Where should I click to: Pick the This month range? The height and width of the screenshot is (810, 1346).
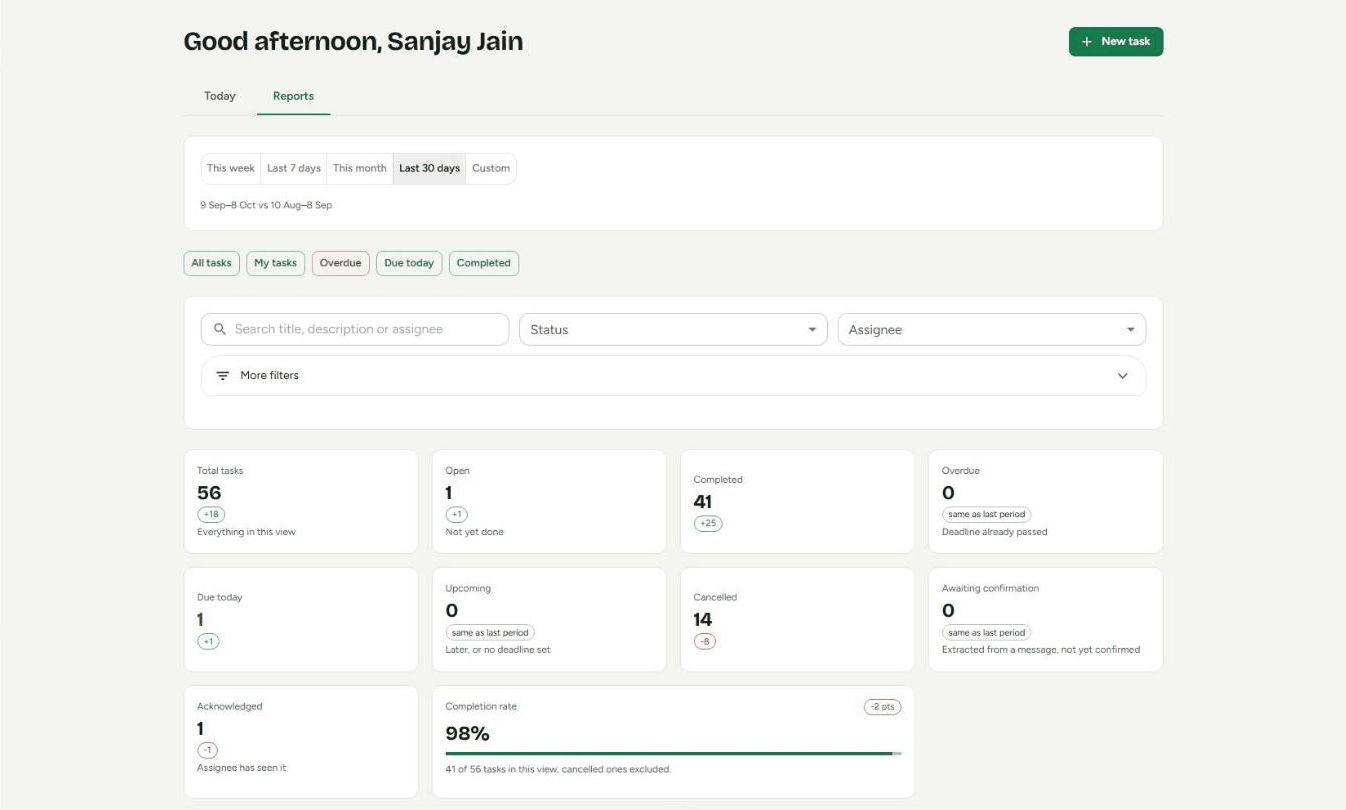pyautogui.click(x=360, y=168)
